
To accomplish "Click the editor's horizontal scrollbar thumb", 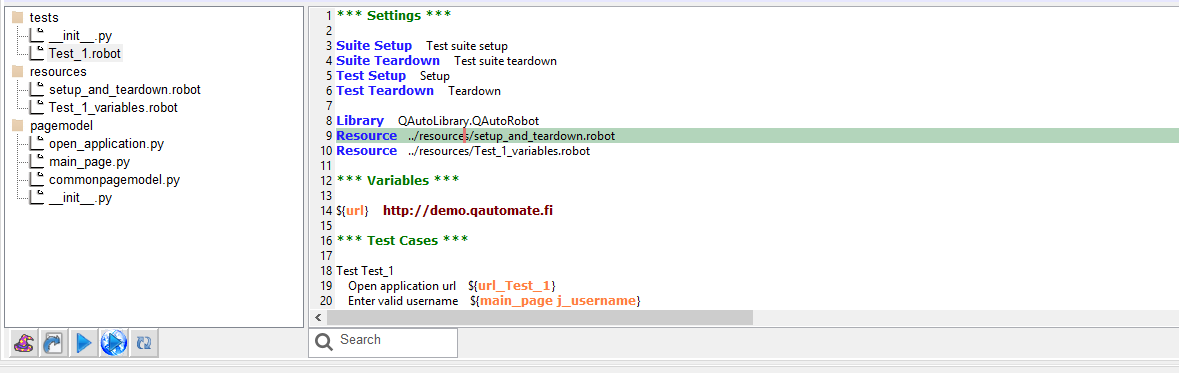I will (539, 318).
